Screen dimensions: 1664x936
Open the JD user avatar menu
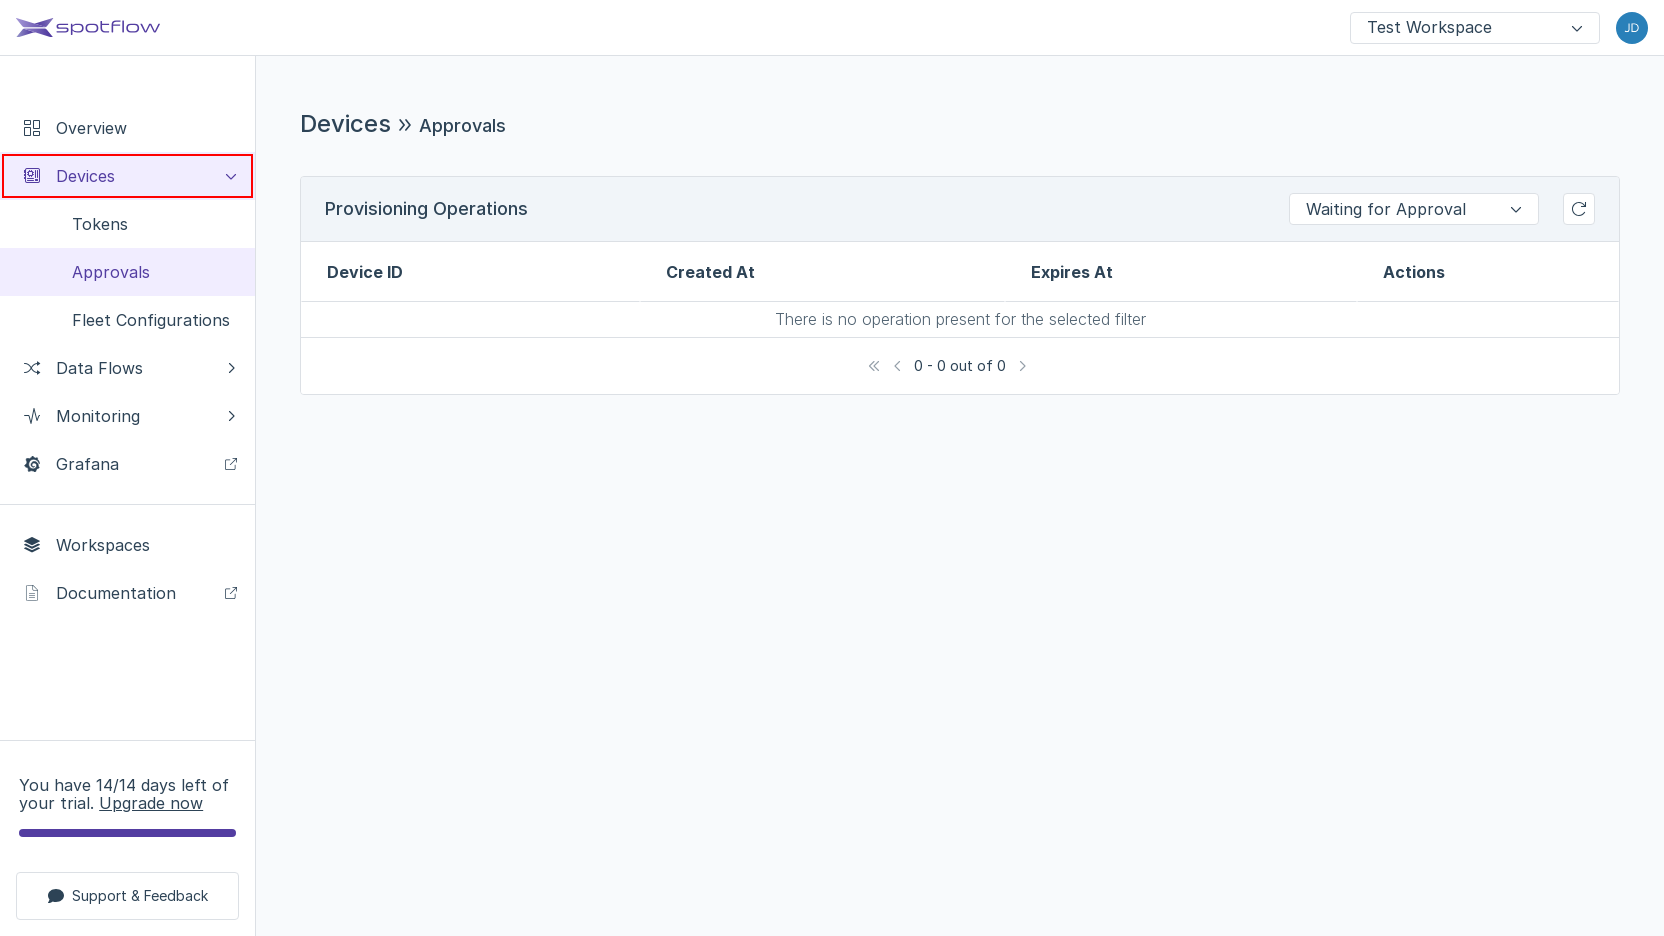(1631, 28)
